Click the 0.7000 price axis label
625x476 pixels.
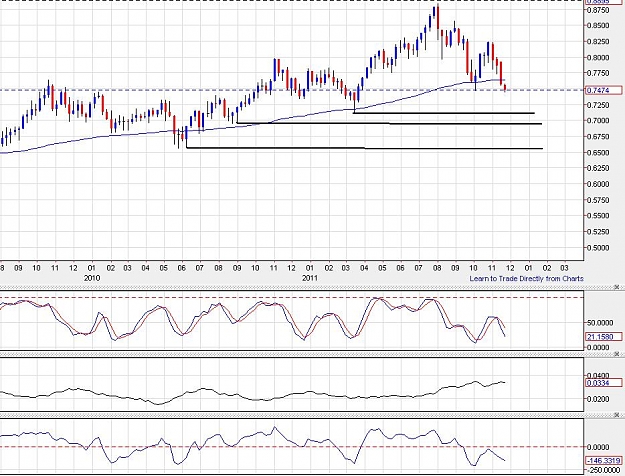pos(599,121)
